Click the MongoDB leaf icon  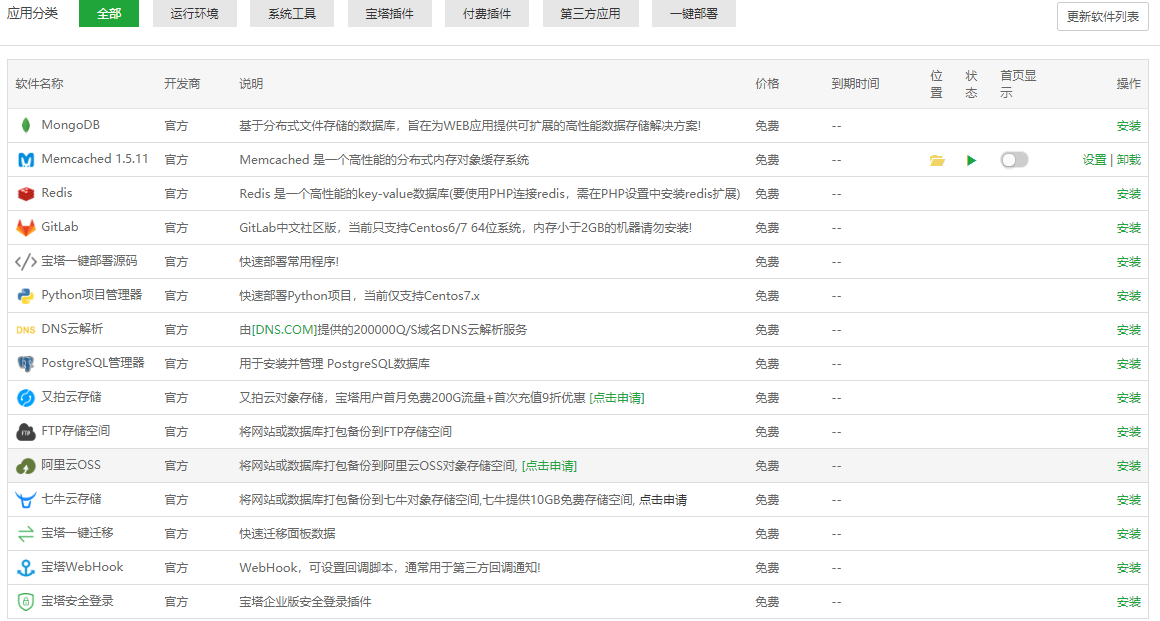[x=26, y=125]
